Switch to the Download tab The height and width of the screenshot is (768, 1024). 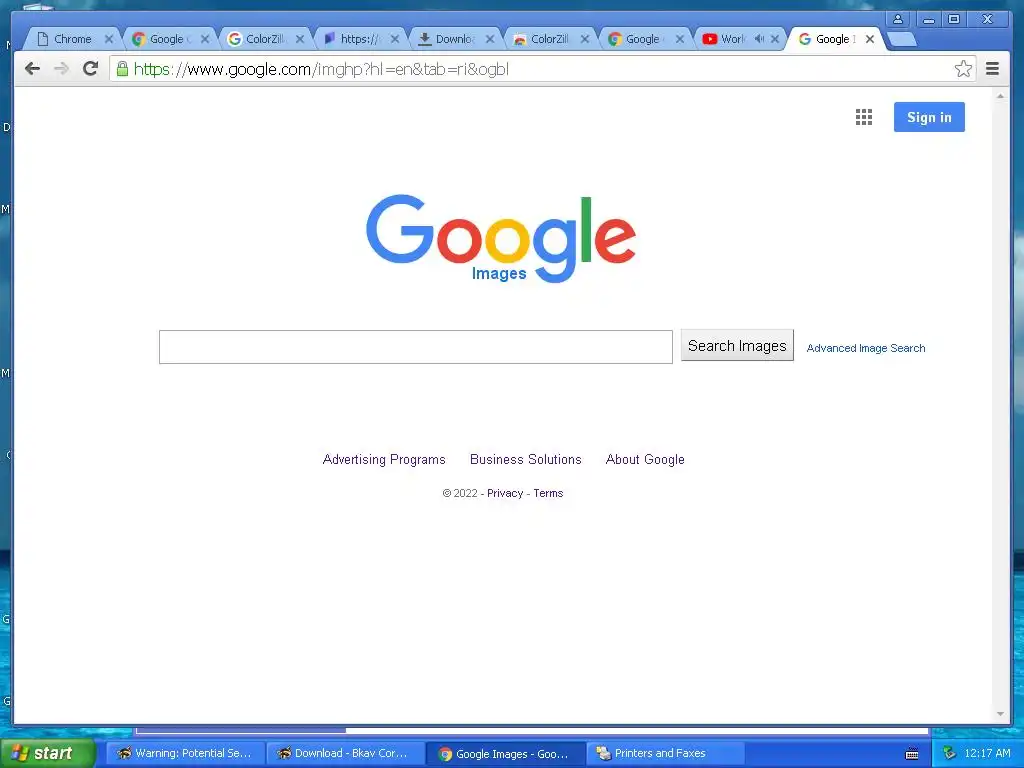coord(455,39)
